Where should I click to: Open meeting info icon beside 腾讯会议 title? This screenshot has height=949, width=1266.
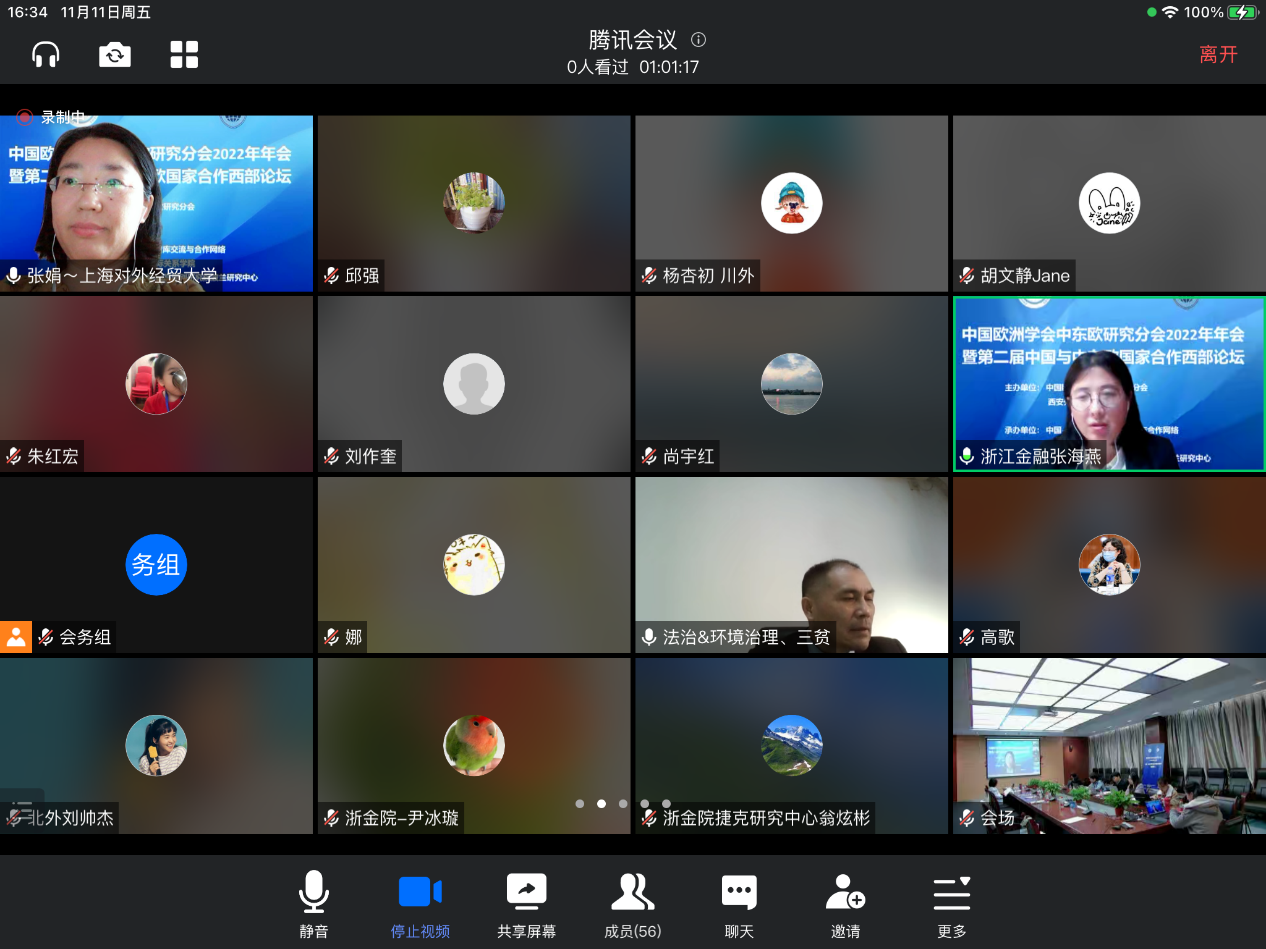coord(699,40)
